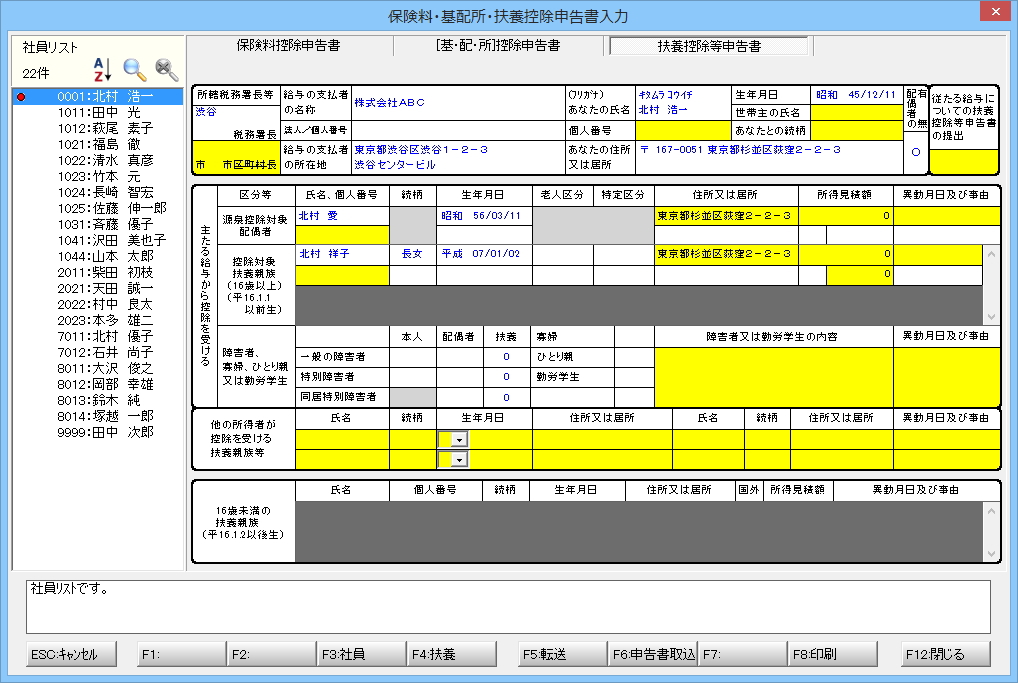Click dependent name cell 北村 祥子
1018x683 pixels.
tap(342, 254)
